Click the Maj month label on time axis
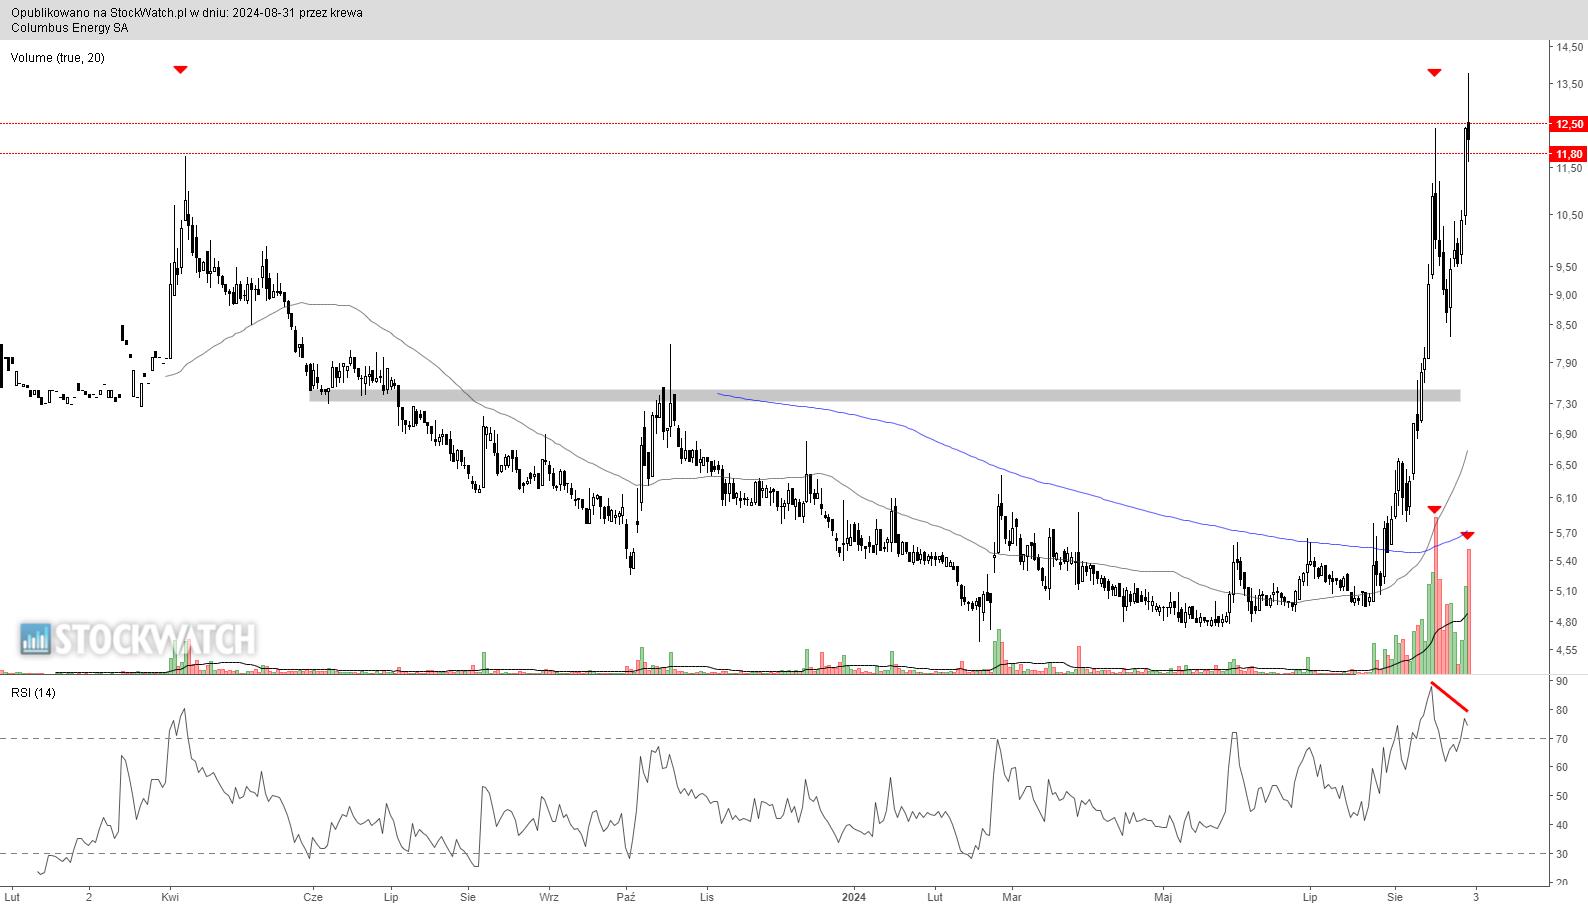This screenshot has width=1588, height=905. 1163,897
